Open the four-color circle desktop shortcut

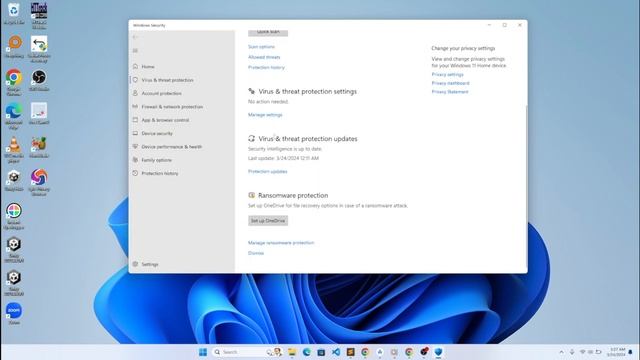click(x=13, y=216)
